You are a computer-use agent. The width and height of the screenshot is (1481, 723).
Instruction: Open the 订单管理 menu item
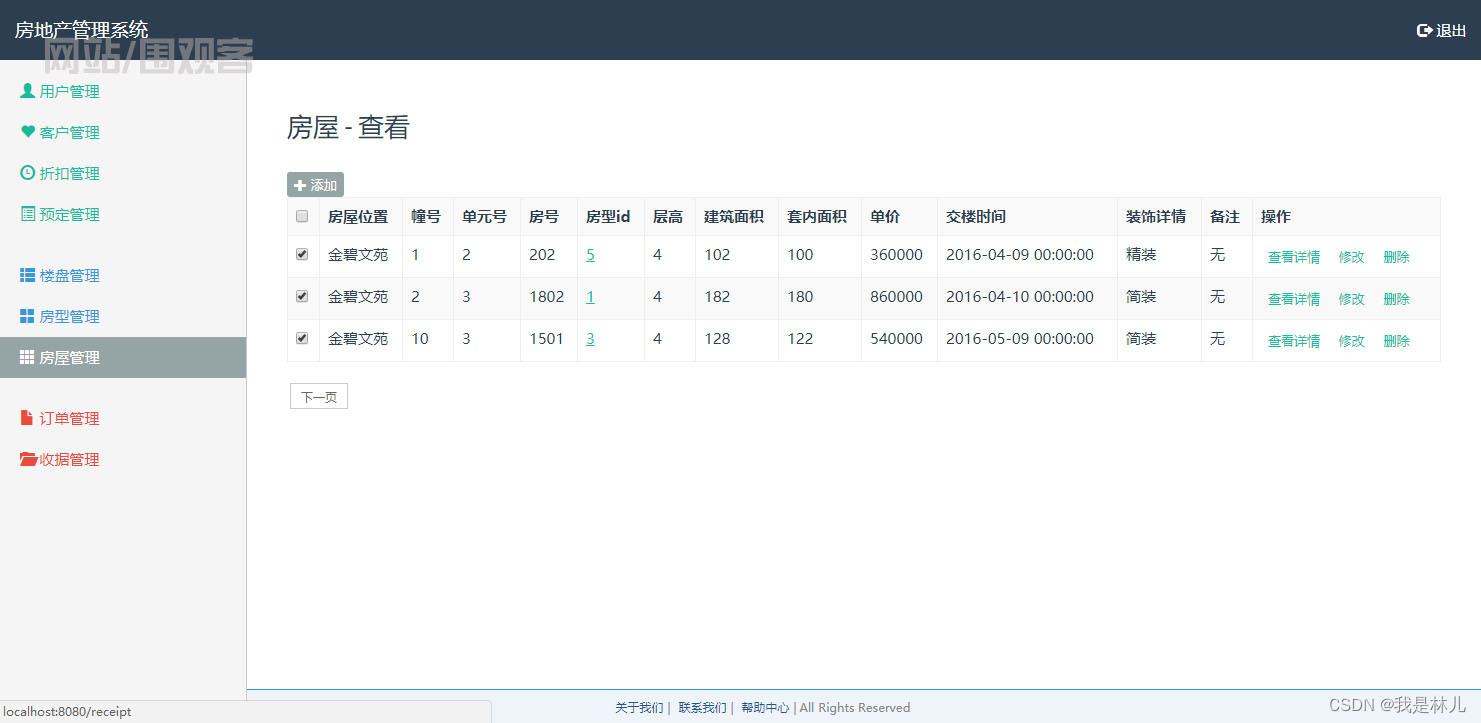point(71,418)
